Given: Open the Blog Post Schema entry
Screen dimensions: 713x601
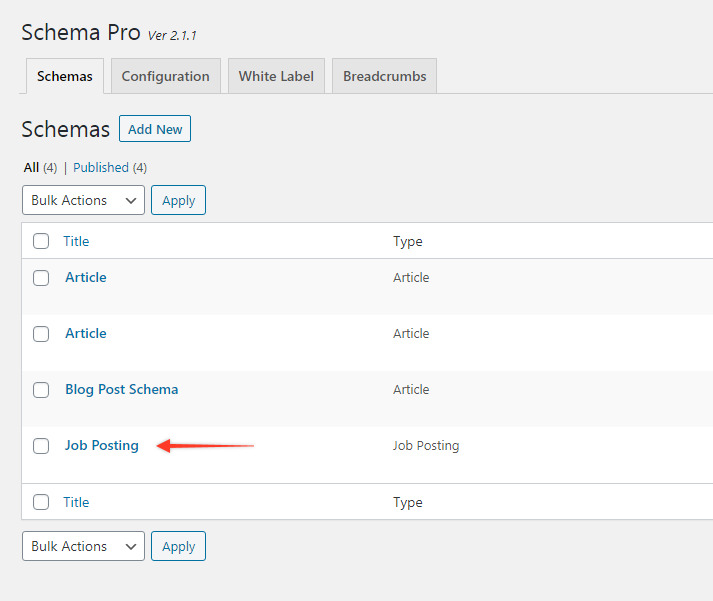Looking at the screenshot, I should (121, 389).
